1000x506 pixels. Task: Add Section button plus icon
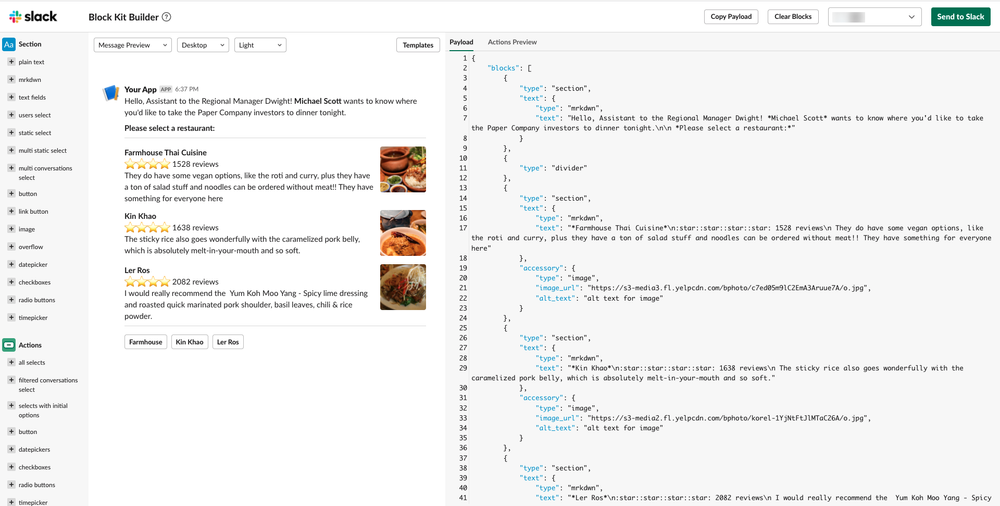(x=11, y=193)
